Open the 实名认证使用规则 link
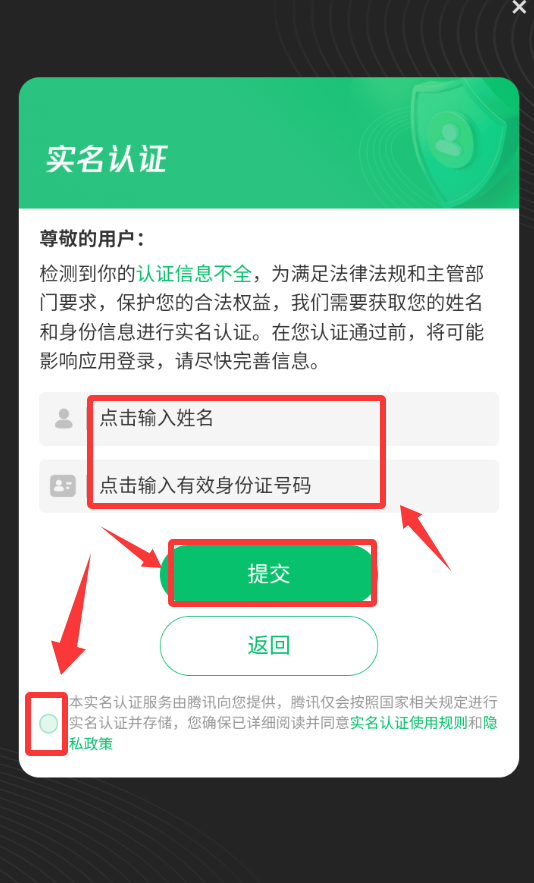This screenshot has height=883, width=534. tap(408, 723)
